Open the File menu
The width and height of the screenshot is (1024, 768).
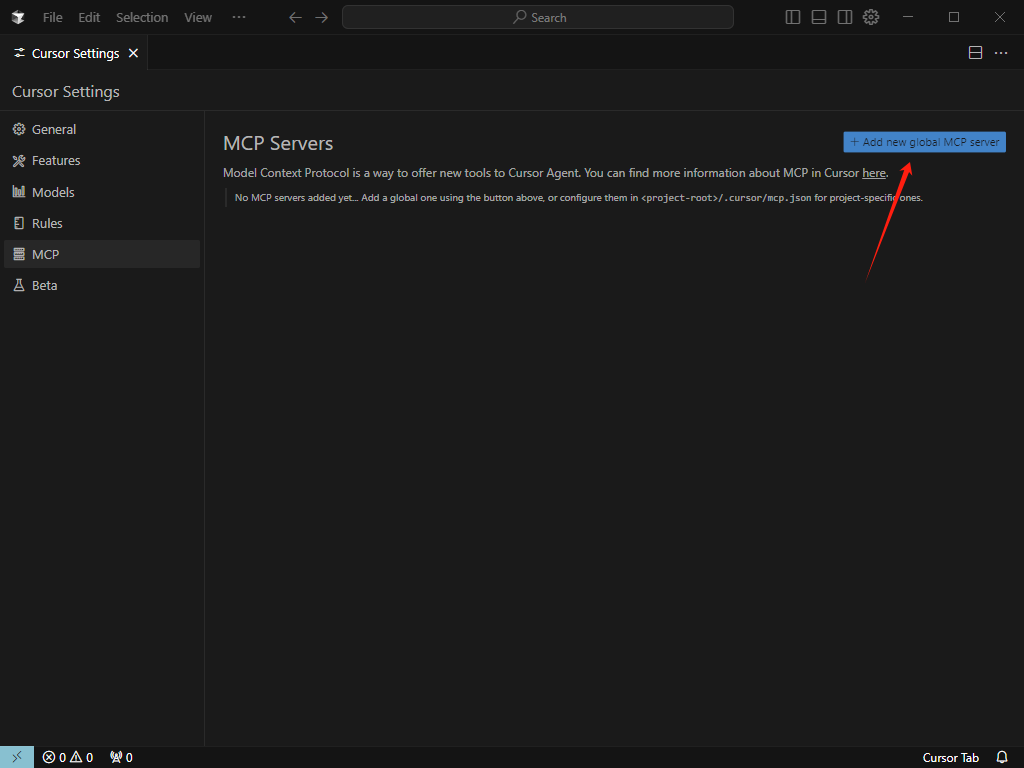53,18
